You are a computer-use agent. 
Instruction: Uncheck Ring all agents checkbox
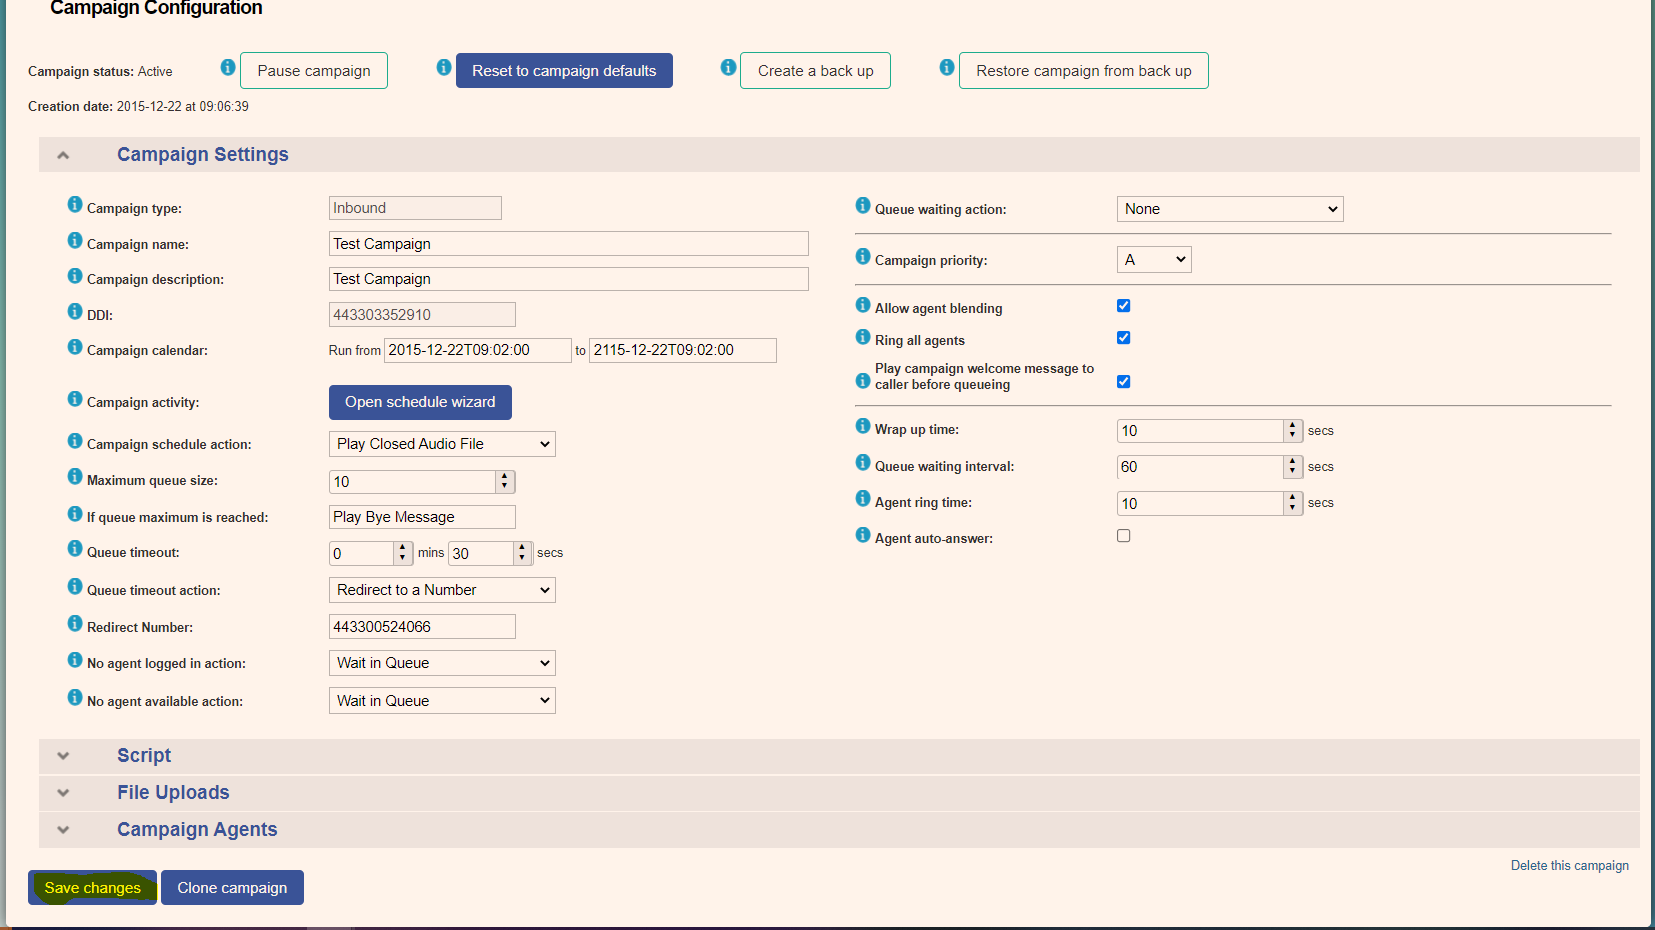(x=1124, y=338)
